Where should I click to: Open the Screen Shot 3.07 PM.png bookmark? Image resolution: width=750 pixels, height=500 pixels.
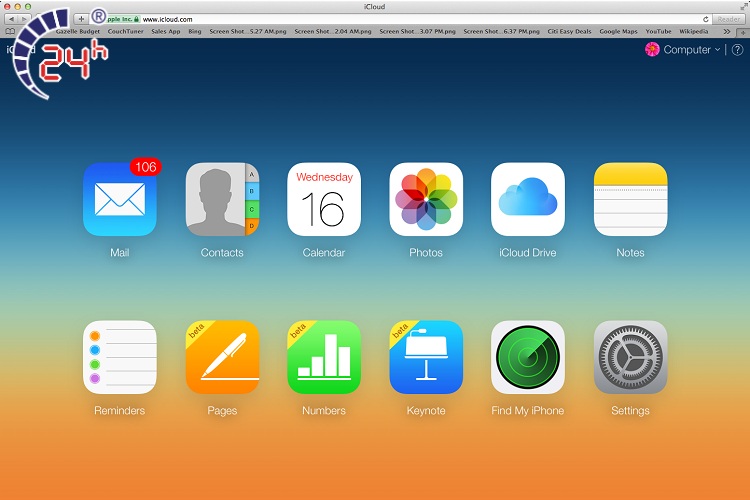[x=418, y=32]
